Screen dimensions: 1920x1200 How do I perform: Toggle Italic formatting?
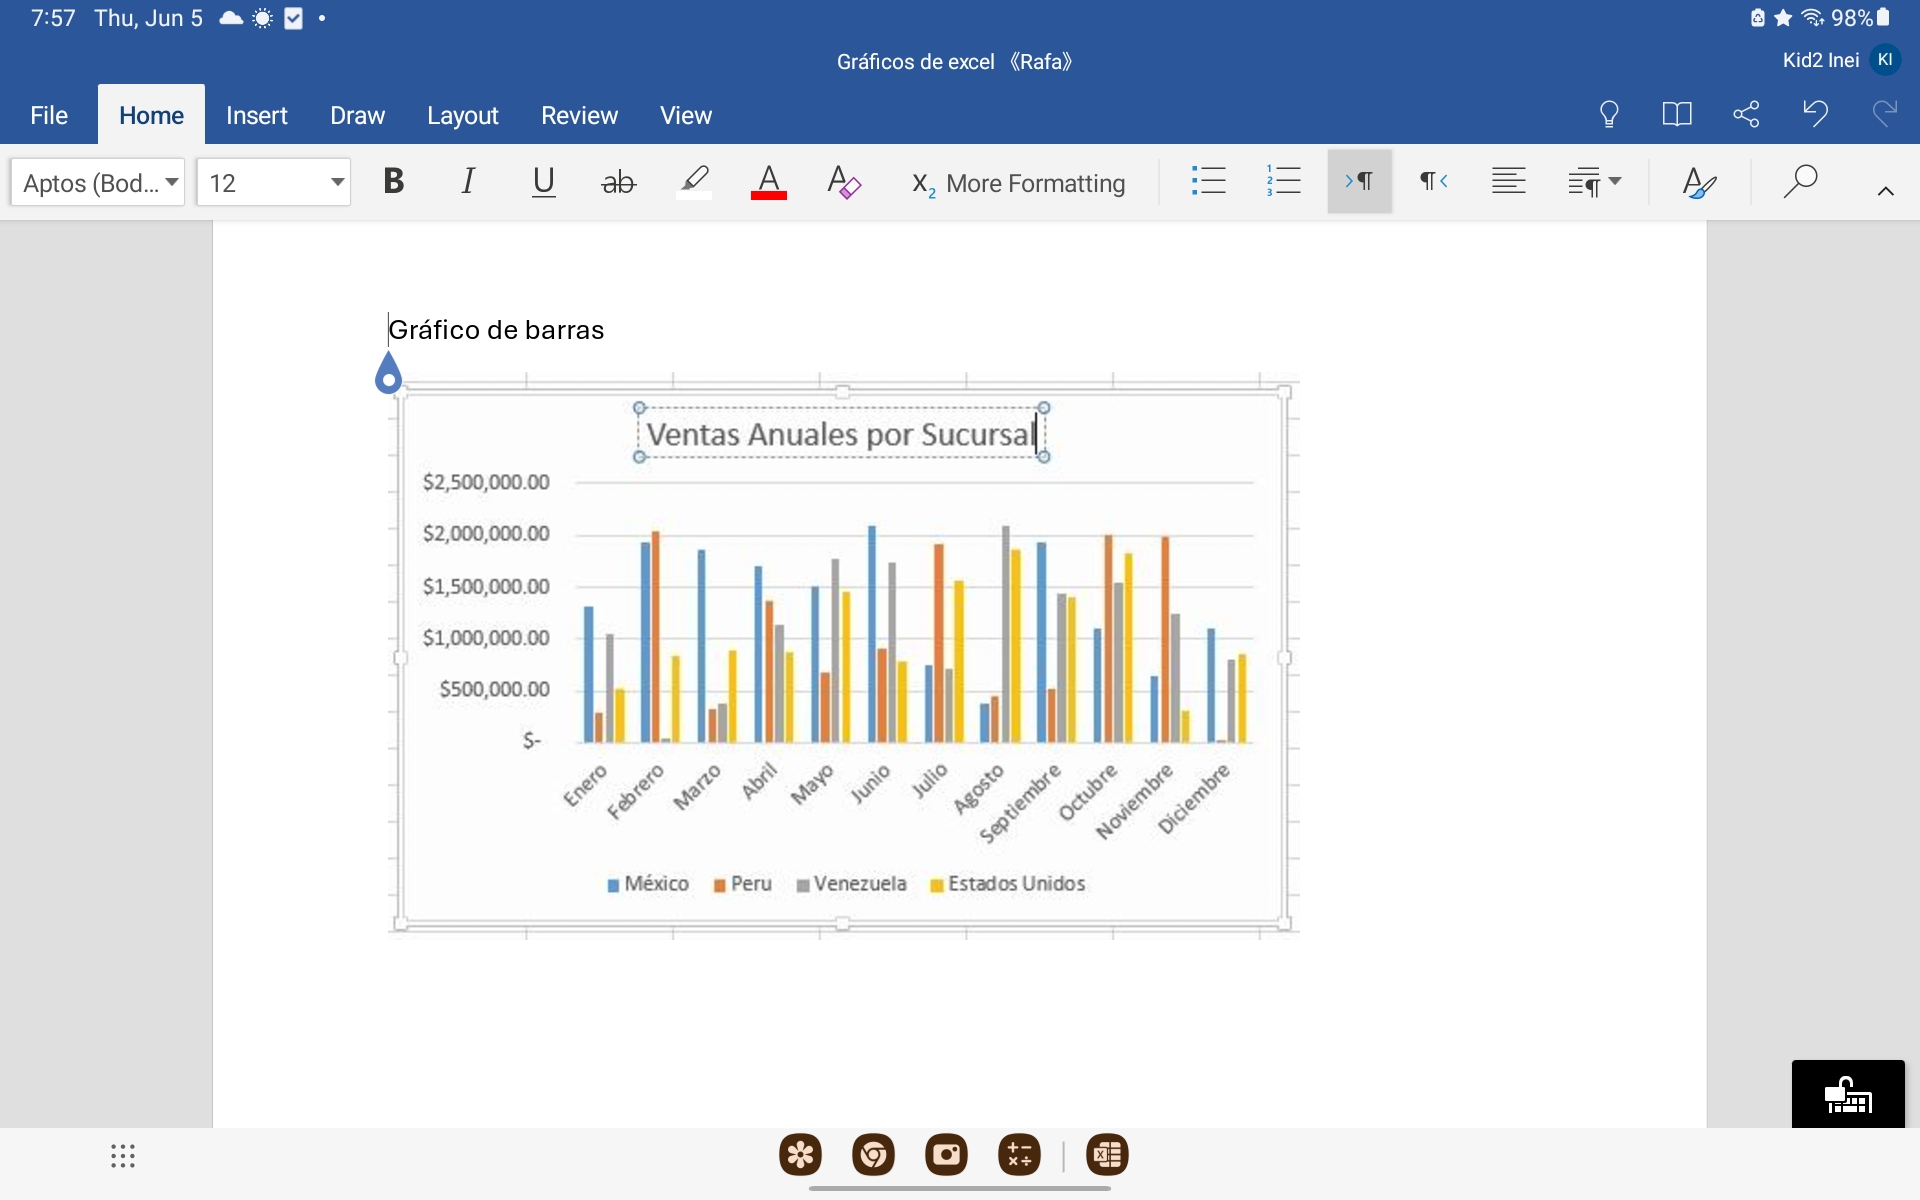click(467, 182)
